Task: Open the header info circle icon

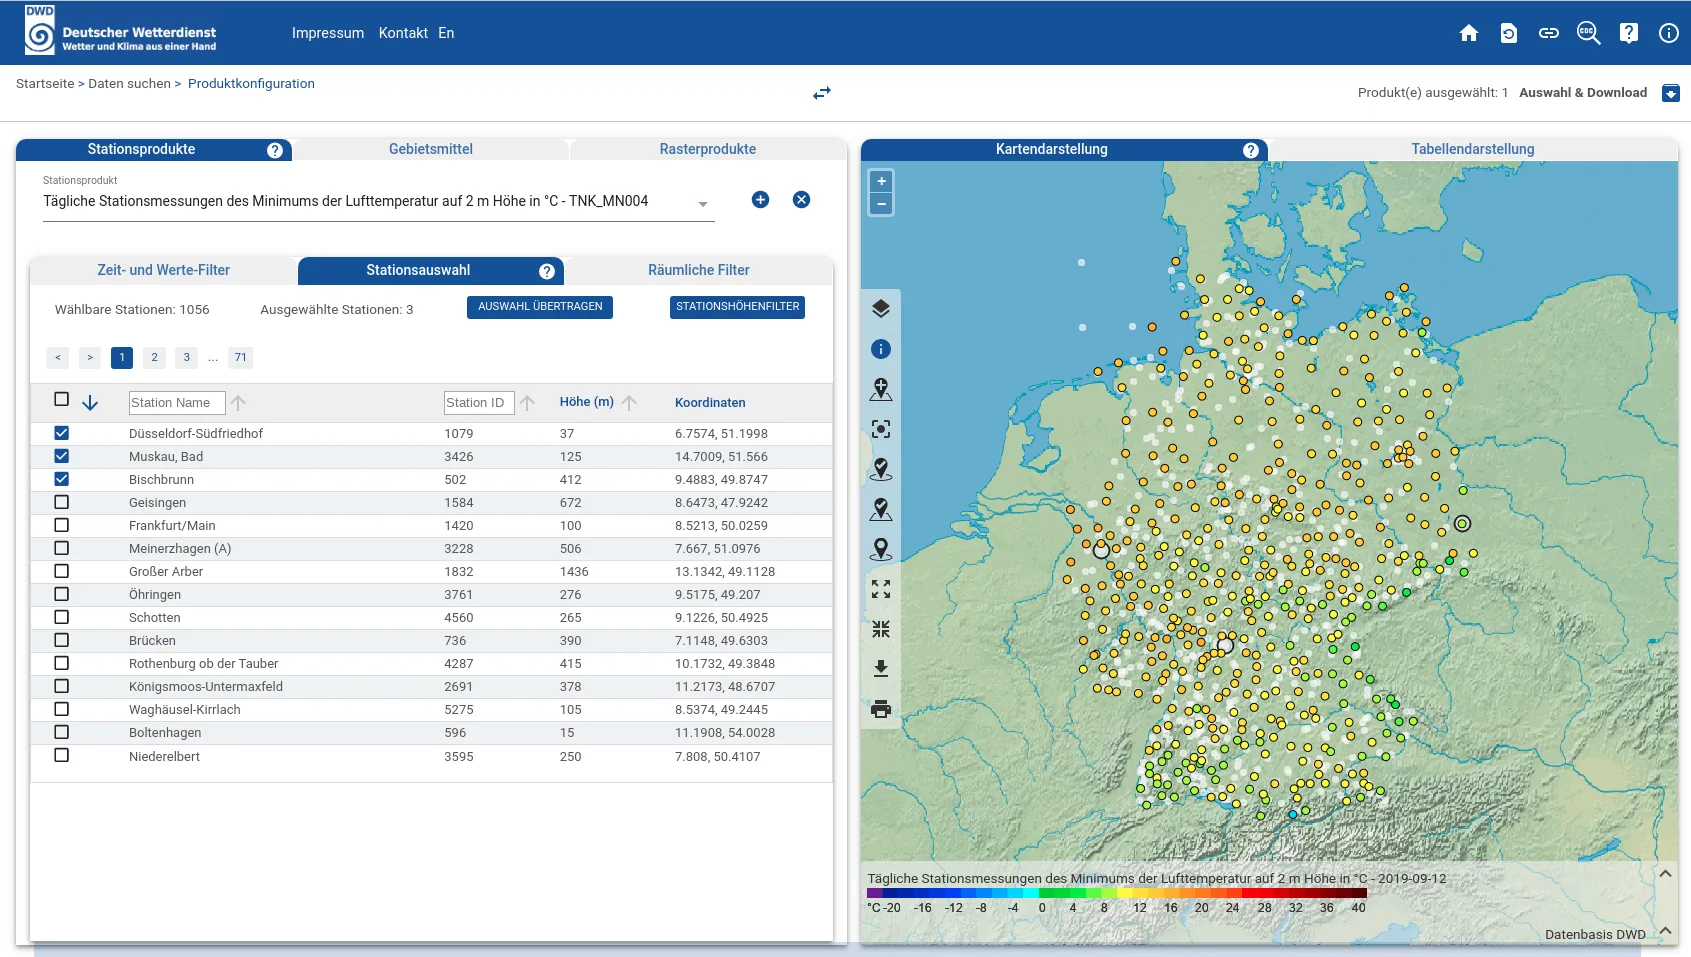Action: pyautogui.click(x=1669, y=33)
